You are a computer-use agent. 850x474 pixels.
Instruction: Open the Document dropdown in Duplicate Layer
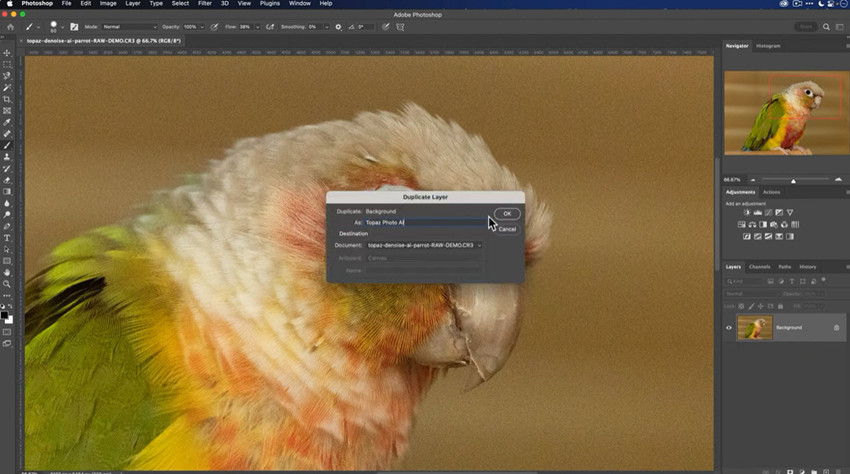(x=424, y=245)
